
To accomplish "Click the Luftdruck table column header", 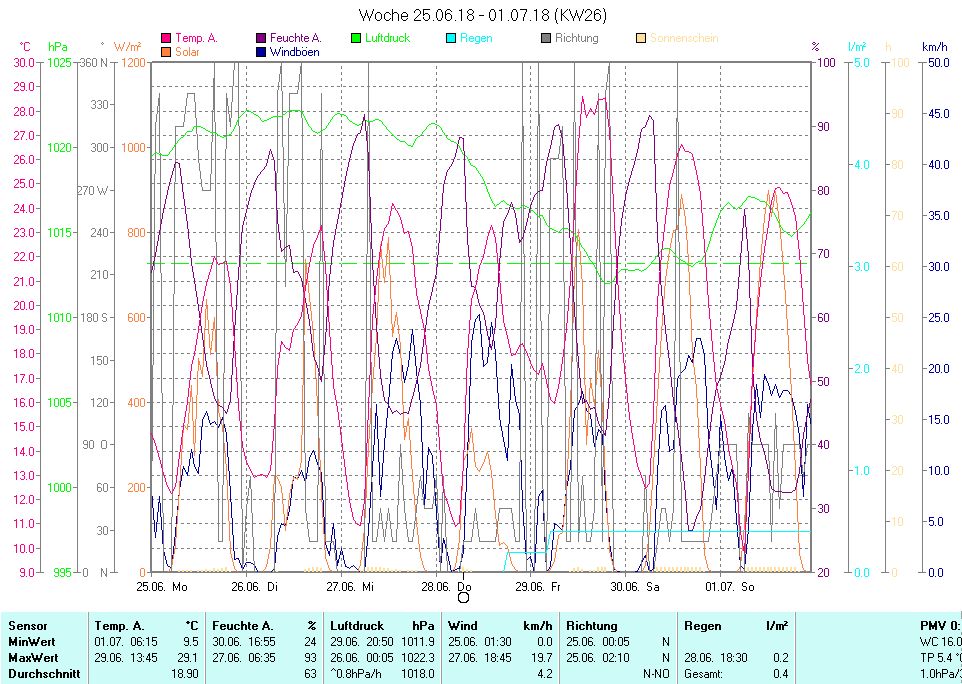I will point(357,626).
